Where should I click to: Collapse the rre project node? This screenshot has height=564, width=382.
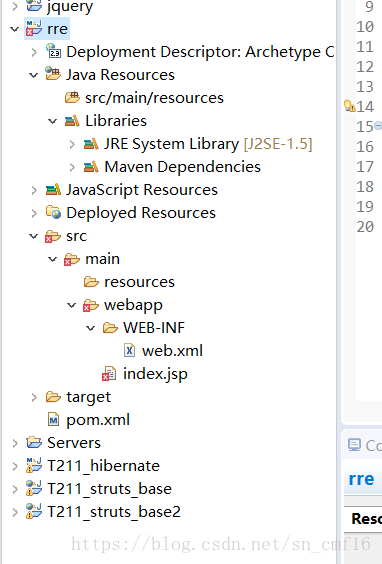coord(14,29)
